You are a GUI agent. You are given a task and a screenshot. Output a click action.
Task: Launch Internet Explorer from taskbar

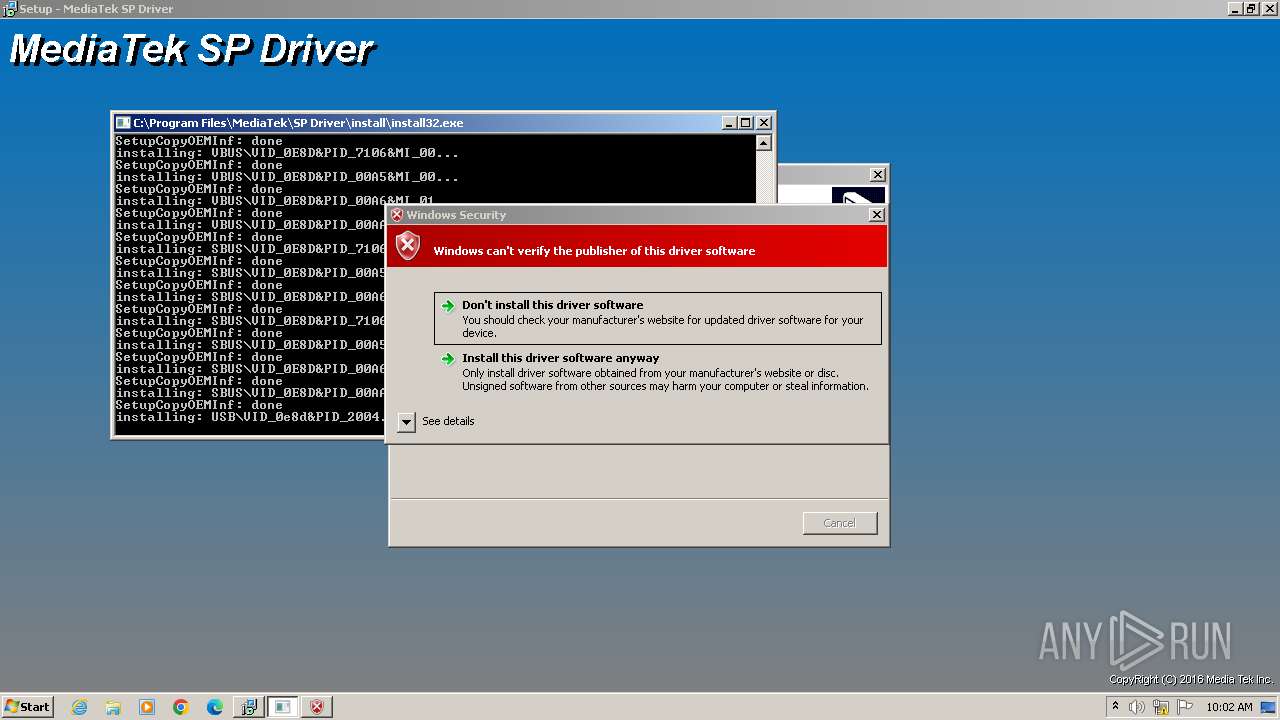pyautogui.click(x=80, y=707)
